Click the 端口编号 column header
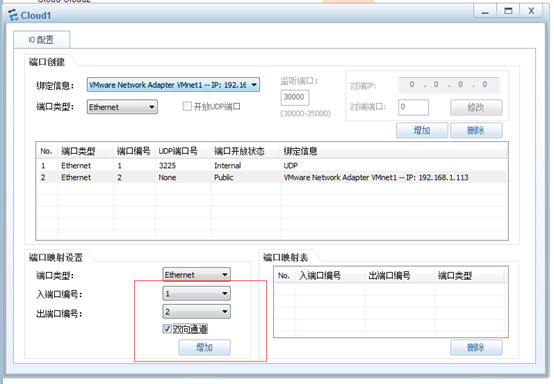554x384 pixels. pos(134,151)
